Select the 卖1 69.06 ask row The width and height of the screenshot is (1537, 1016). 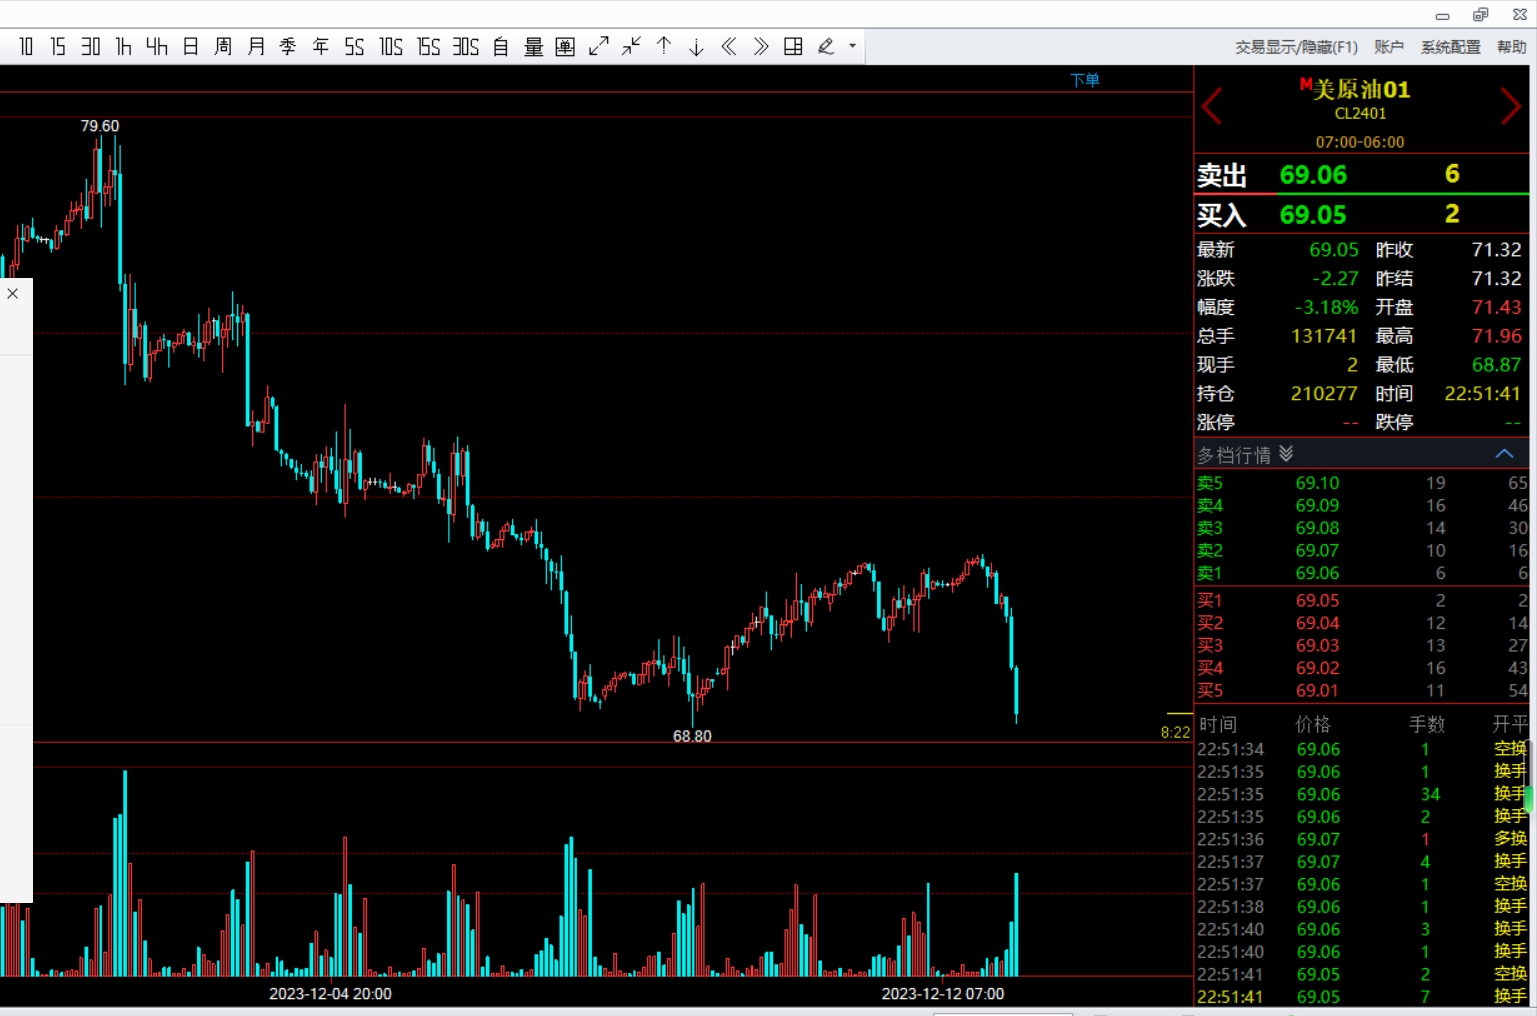pos(1361,573)
